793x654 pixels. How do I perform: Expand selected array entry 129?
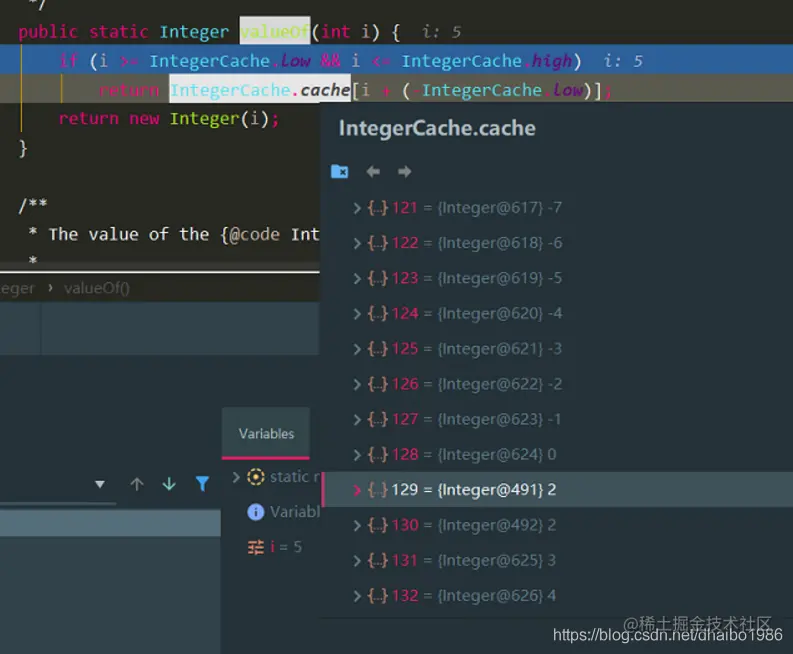click(357, 490)
